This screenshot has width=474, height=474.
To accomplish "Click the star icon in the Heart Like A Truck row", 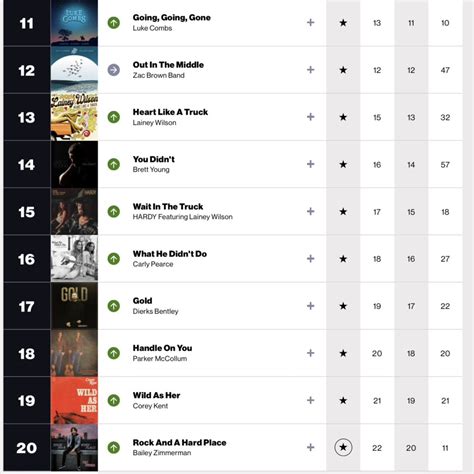I will (343, 117).
